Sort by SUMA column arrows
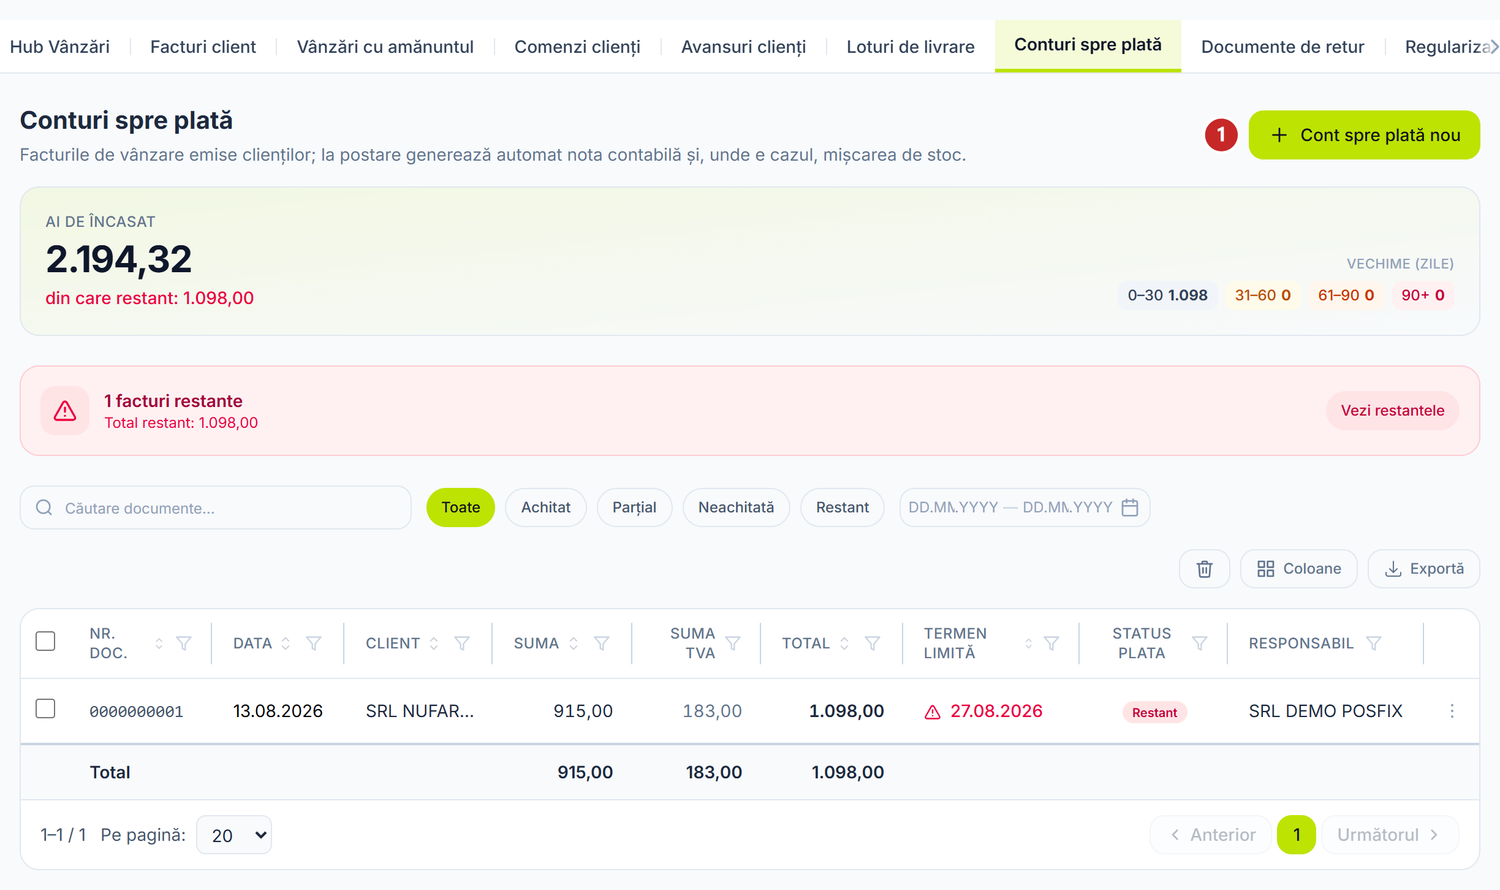Image resolution: width=1500 pixels, height=890 pixels. point(574,643)
